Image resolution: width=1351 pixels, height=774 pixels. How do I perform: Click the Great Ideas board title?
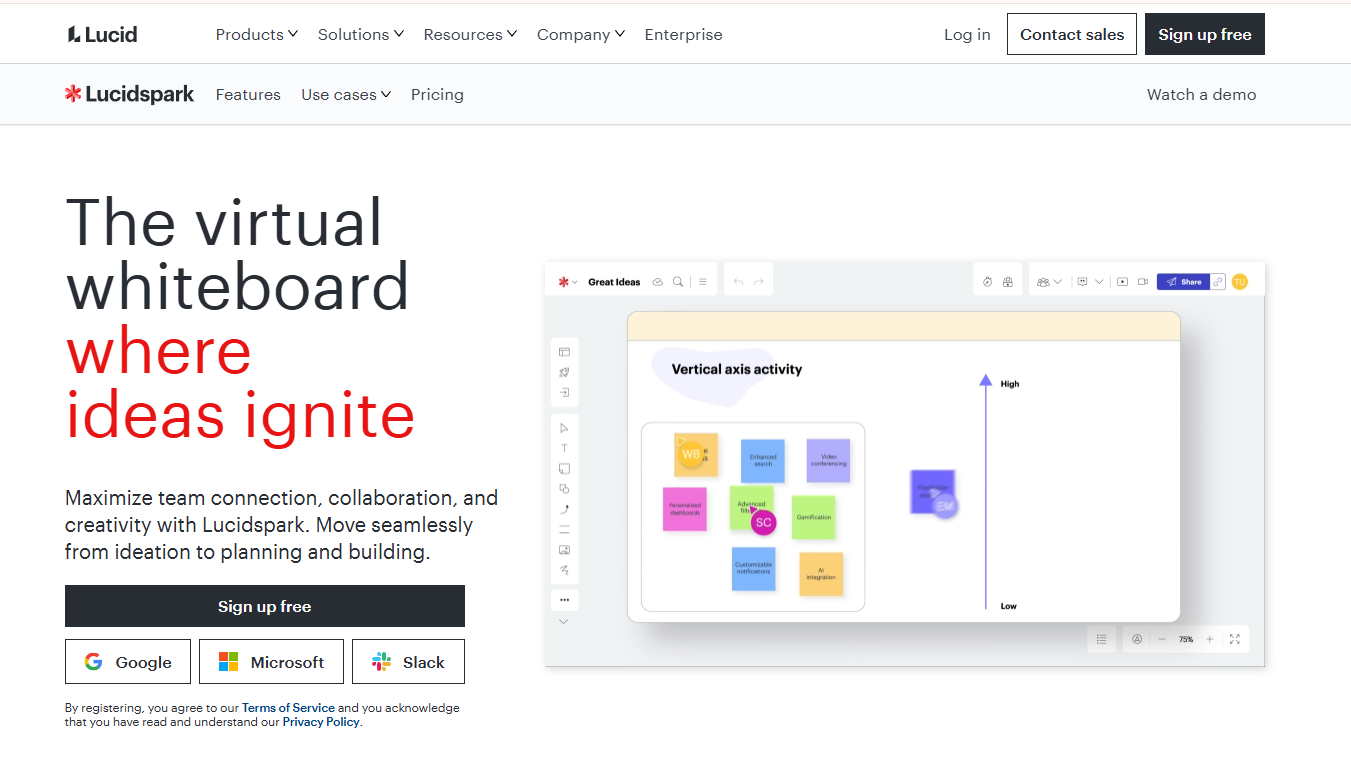click(614, 282)
